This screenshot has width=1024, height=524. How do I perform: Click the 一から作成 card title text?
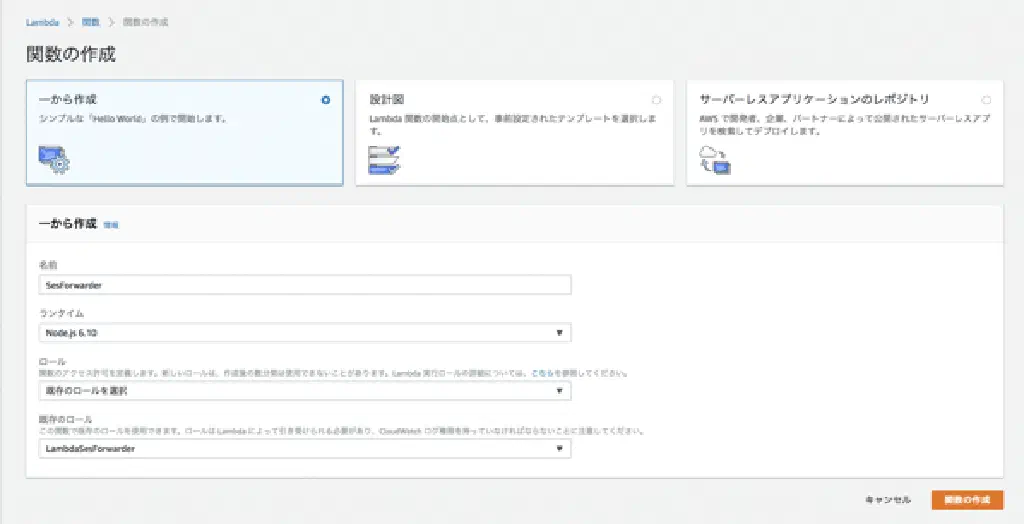(68, 100)
